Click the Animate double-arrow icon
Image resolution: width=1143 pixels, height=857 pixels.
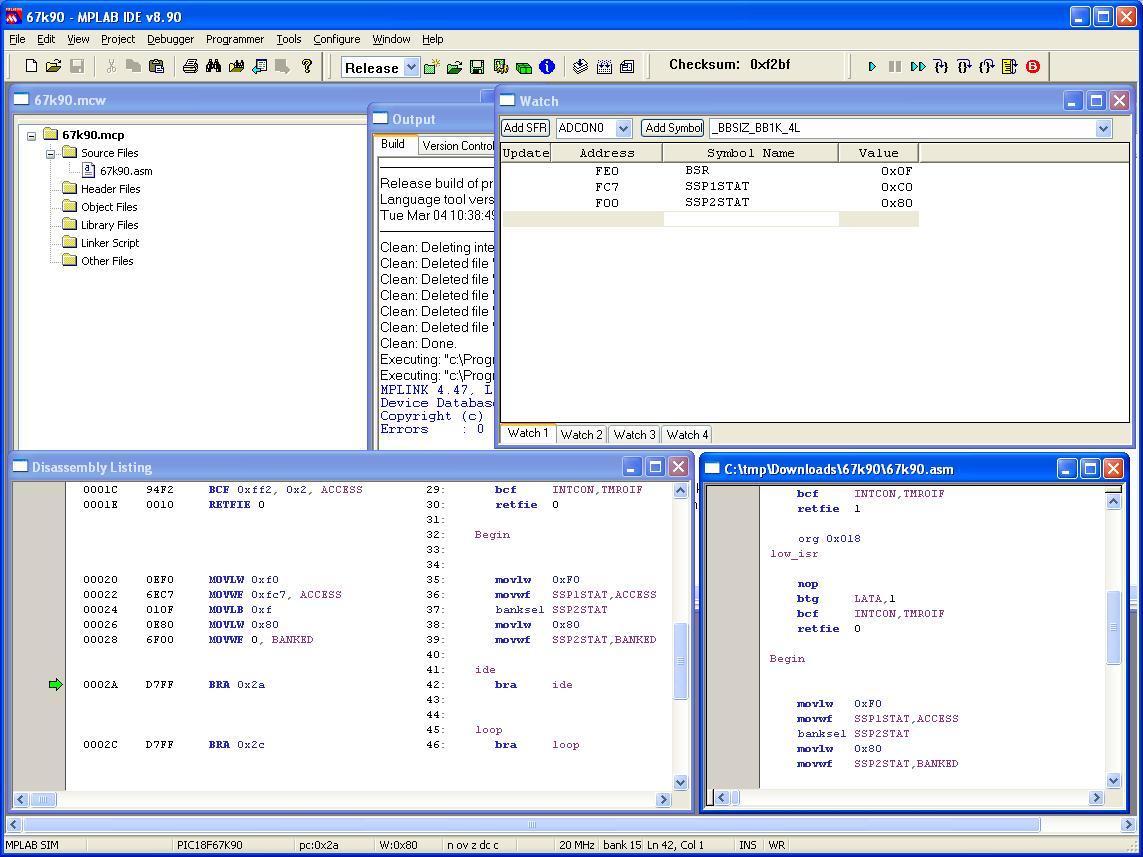pyautogui.click(x=917, y=67)
